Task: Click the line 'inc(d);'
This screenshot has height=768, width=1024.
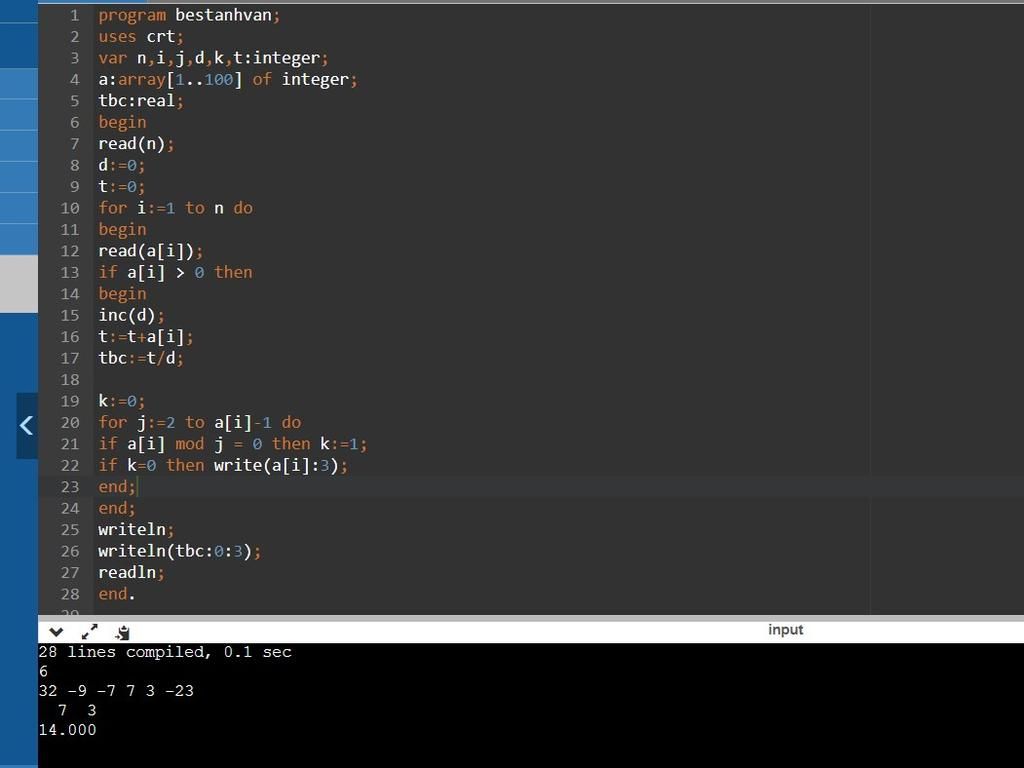Action: click(x=131, y=315)
